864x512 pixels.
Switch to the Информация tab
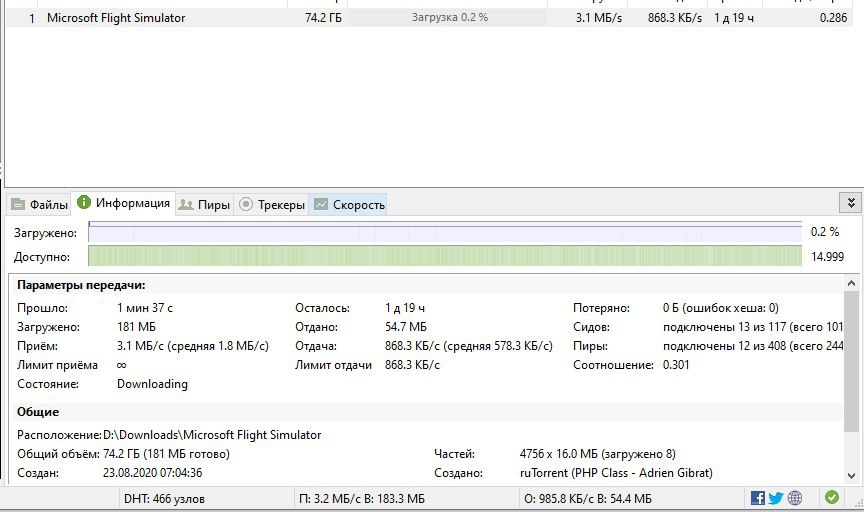(x=123, y=203)
